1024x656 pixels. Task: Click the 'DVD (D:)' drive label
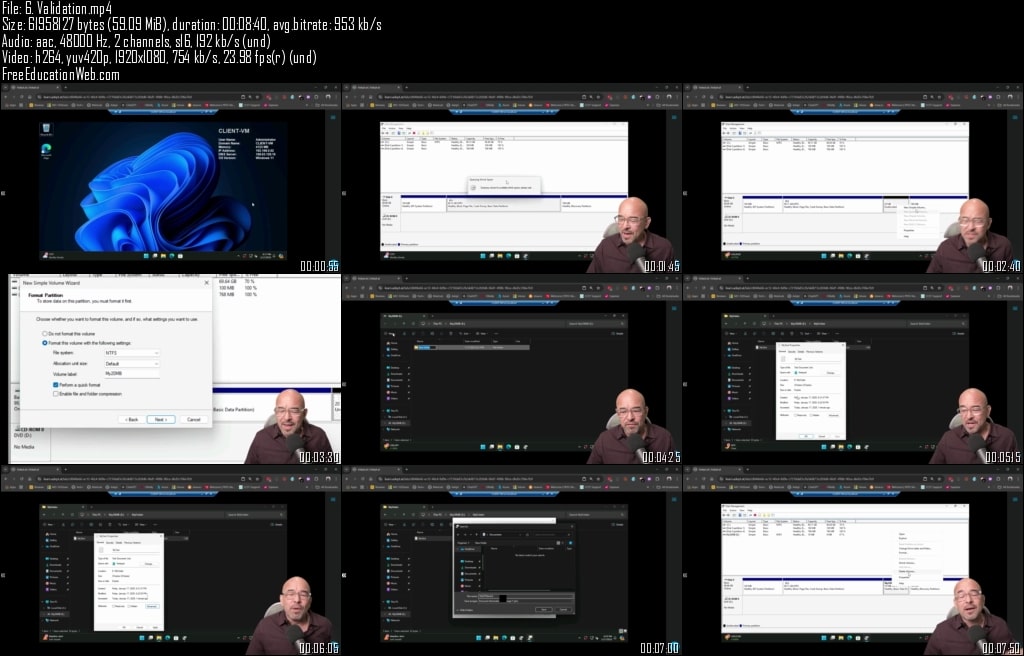click(25, 436)
